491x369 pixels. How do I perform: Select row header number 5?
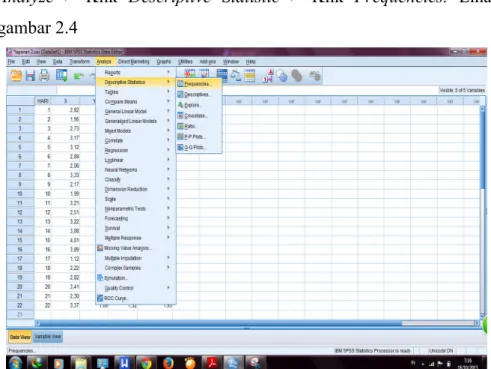(x=20, y=147)
